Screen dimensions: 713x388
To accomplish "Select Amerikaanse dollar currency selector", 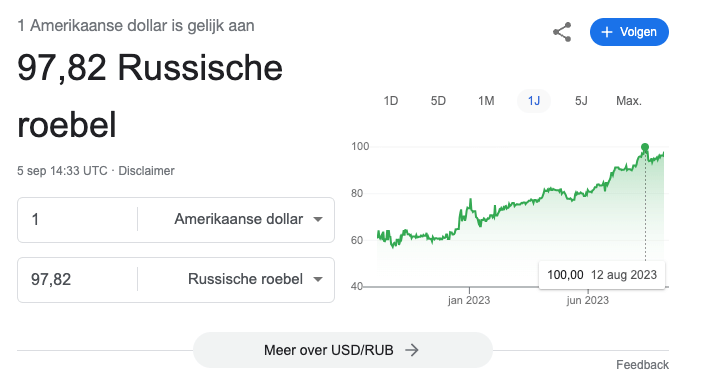I will click(x=248, y=219).
